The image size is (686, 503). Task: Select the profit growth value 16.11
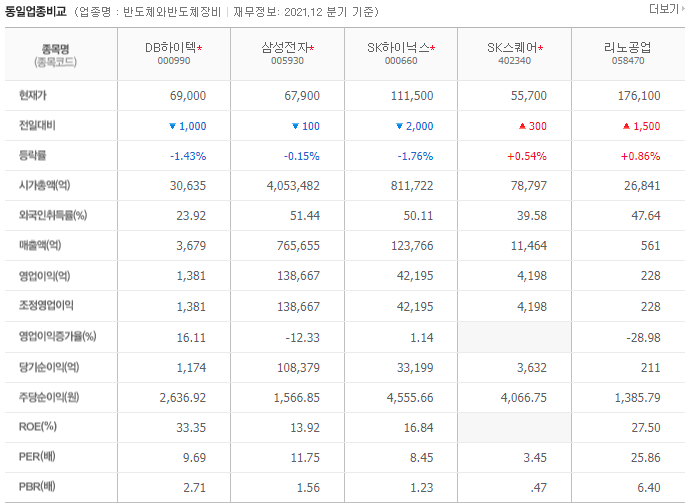click(191, 338)
